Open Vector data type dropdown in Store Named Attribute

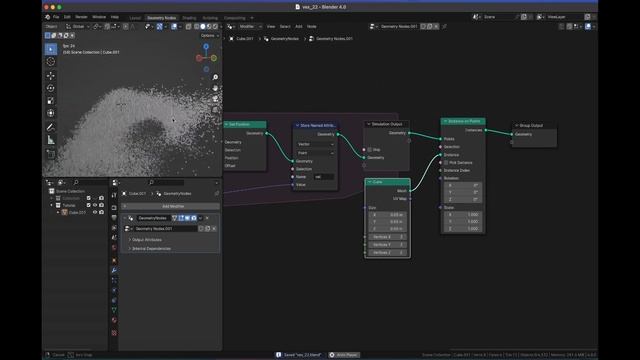coord(316,144)
